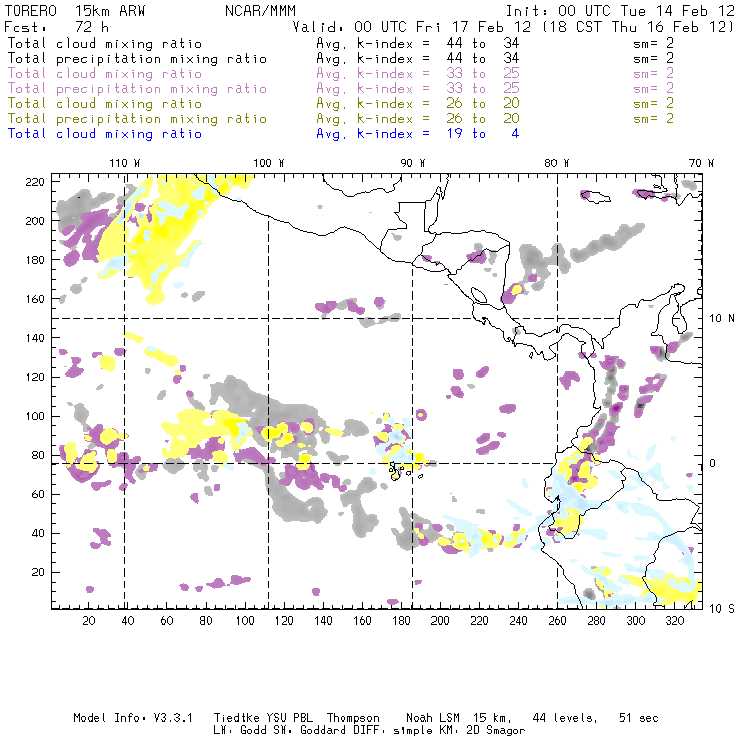Click the "70 W" longitude label

pos(701,163)
